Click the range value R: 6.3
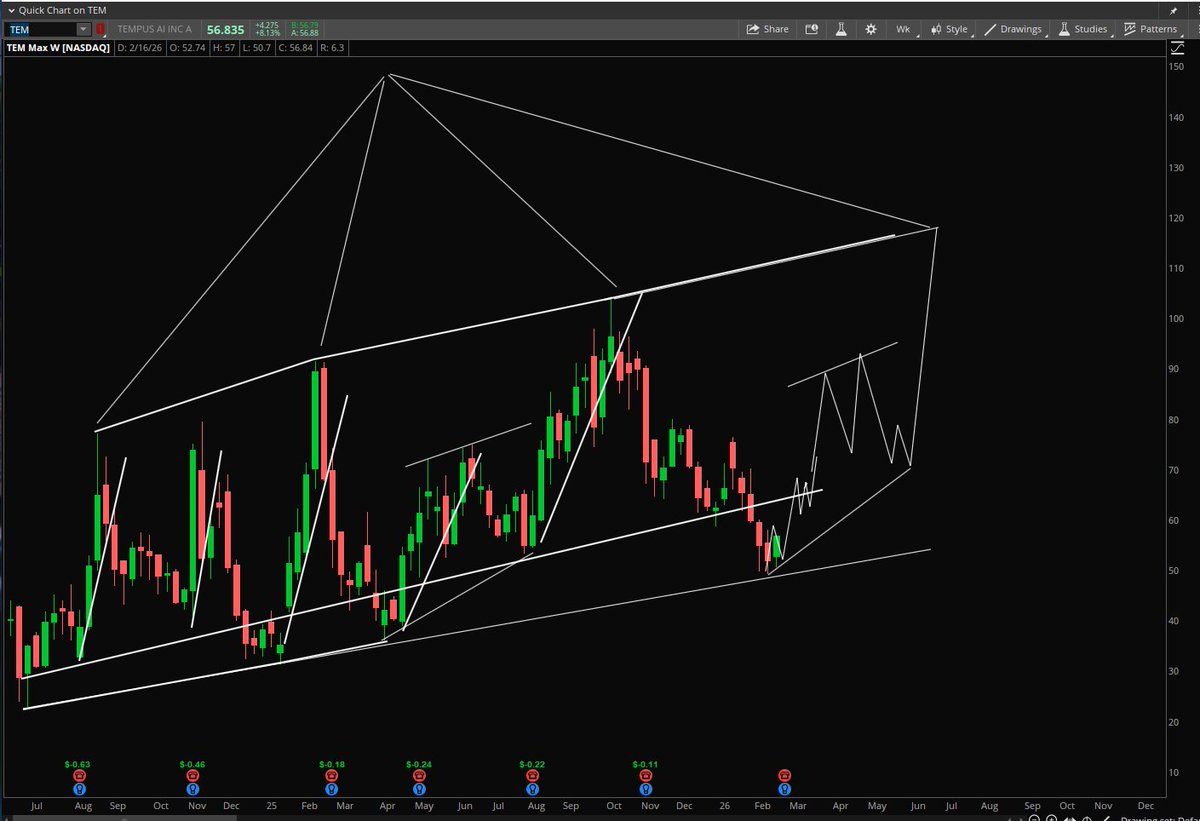Screen dimensions: 1200x821 pos(331,48)
